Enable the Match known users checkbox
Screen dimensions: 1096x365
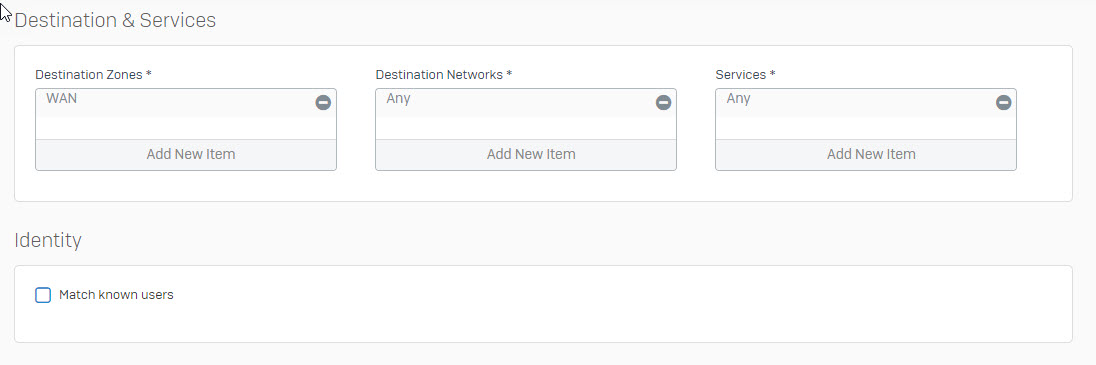click(43, 295)
